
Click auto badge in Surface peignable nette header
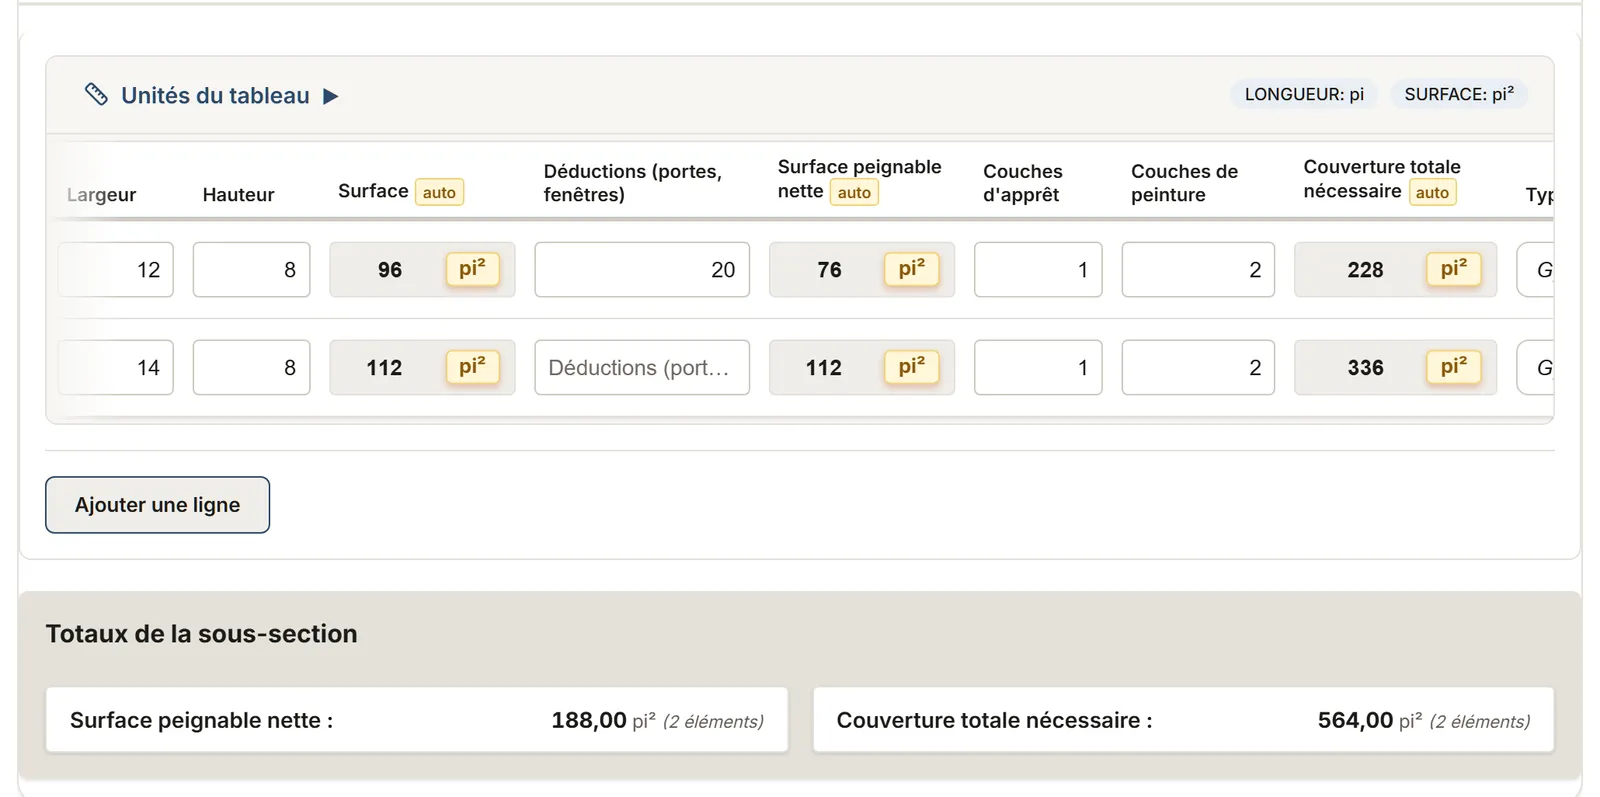pyautogui.click(x=854, y=192)
